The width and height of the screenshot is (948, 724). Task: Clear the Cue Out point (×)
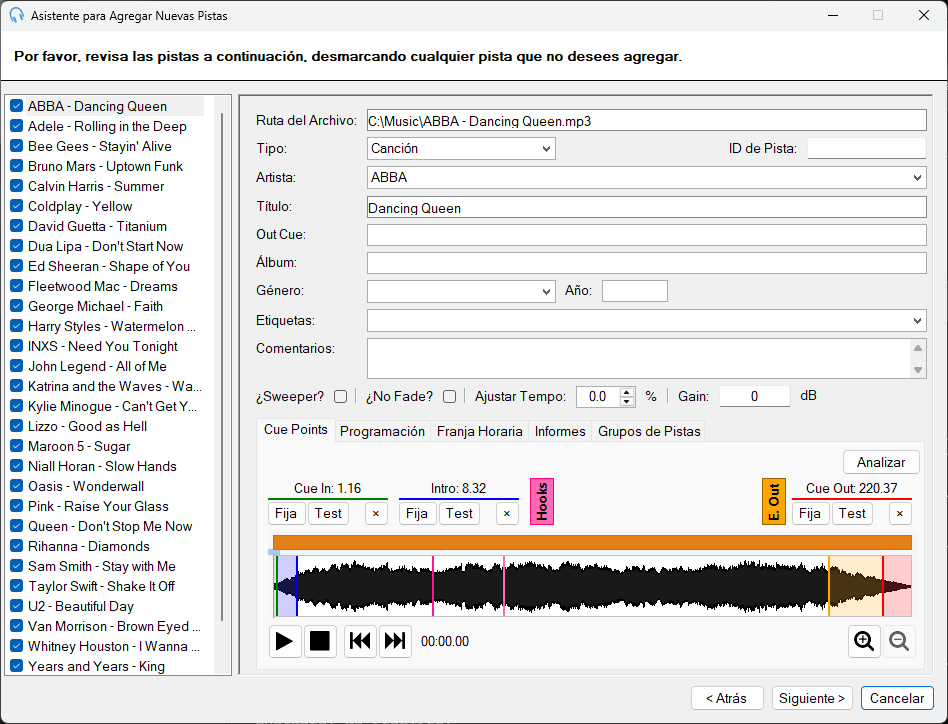[900, 514]
